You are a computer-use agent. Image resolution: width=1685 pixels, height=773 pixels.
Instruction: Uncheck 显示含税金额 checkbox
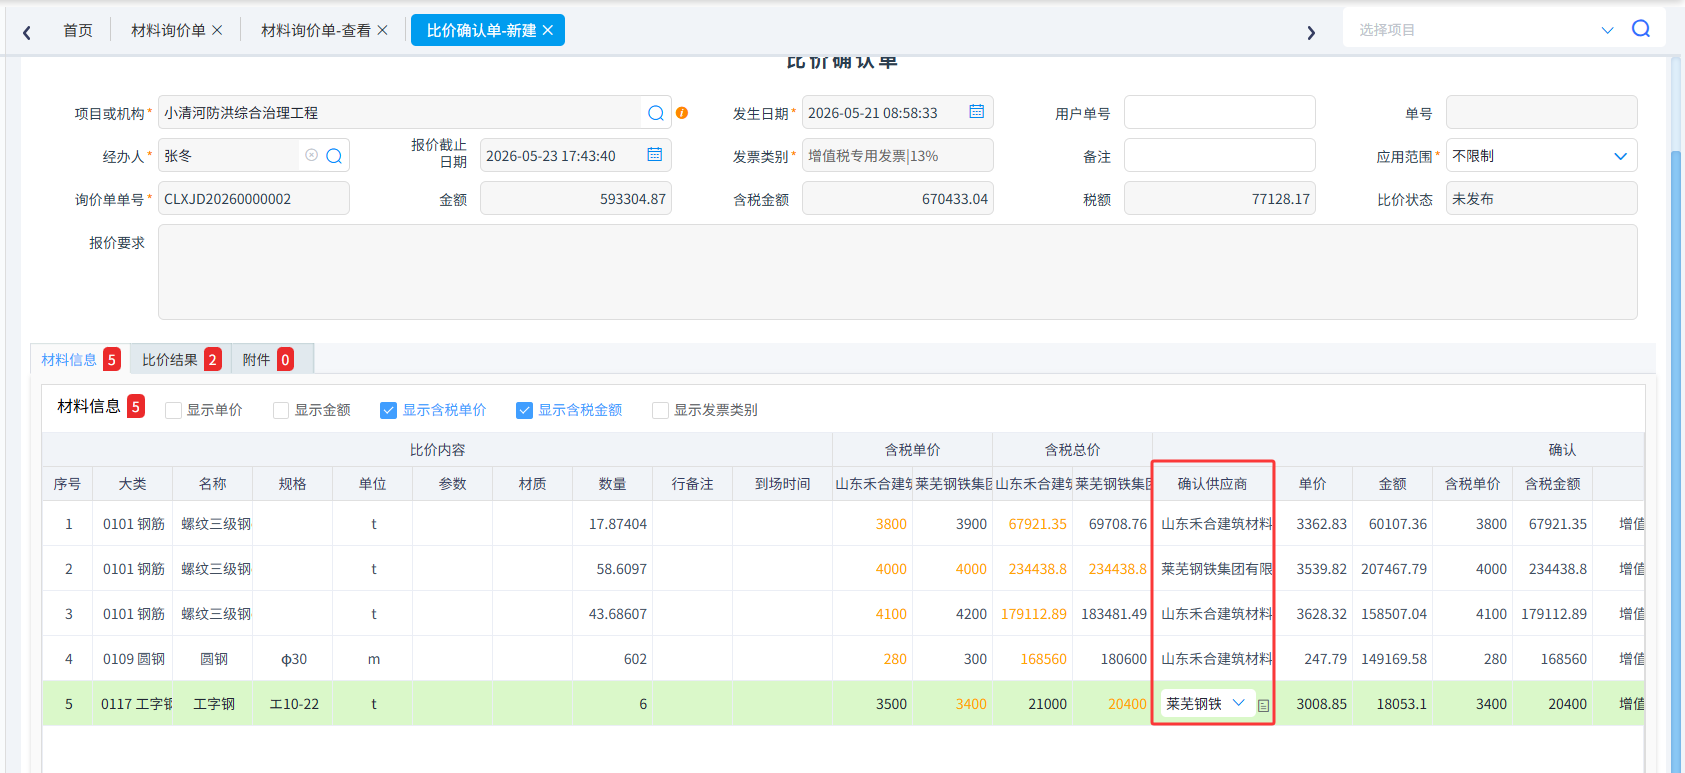click(524, 410)
